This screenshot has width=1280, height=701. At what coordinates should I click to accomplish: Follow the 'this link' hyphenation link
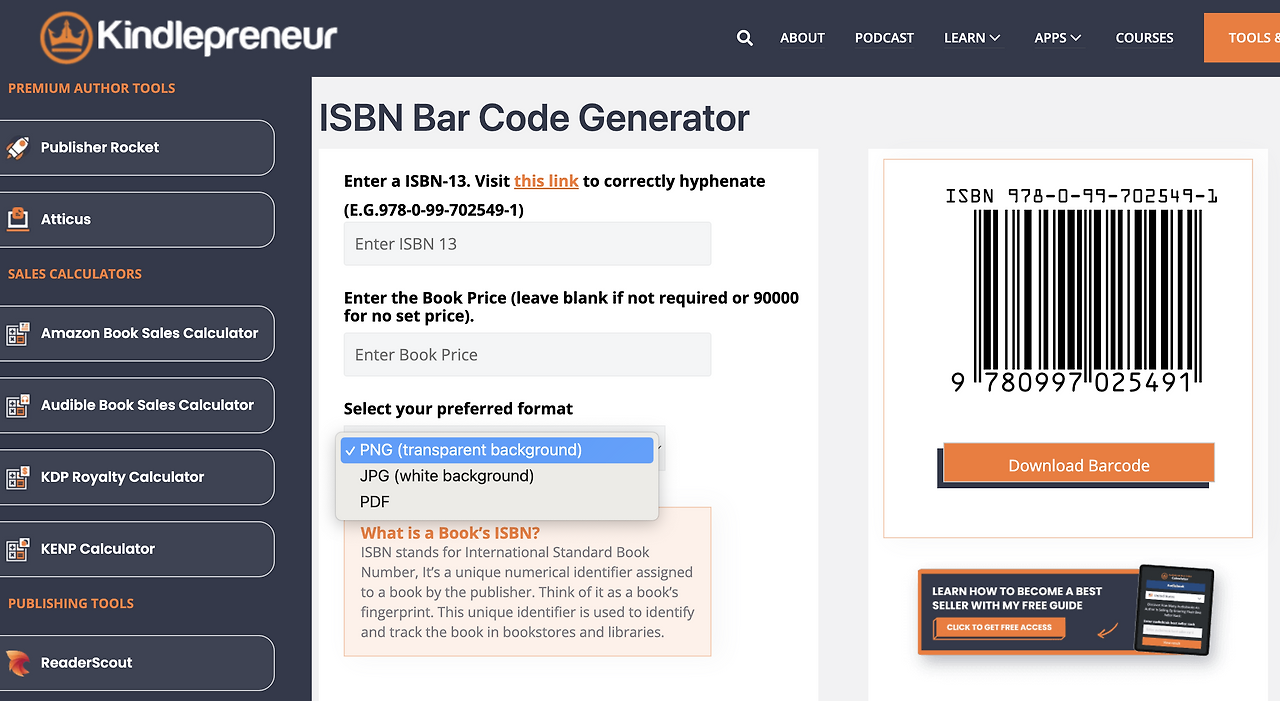point(546,181)
